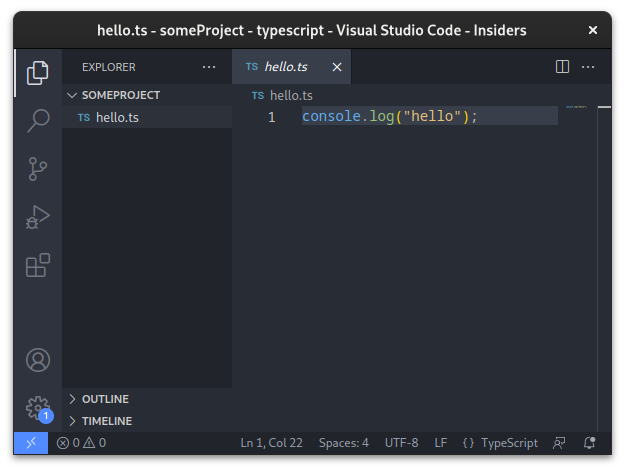Click the editor language status braces icon
Viewport: 625px width, 471px height.
click(468, 443)
